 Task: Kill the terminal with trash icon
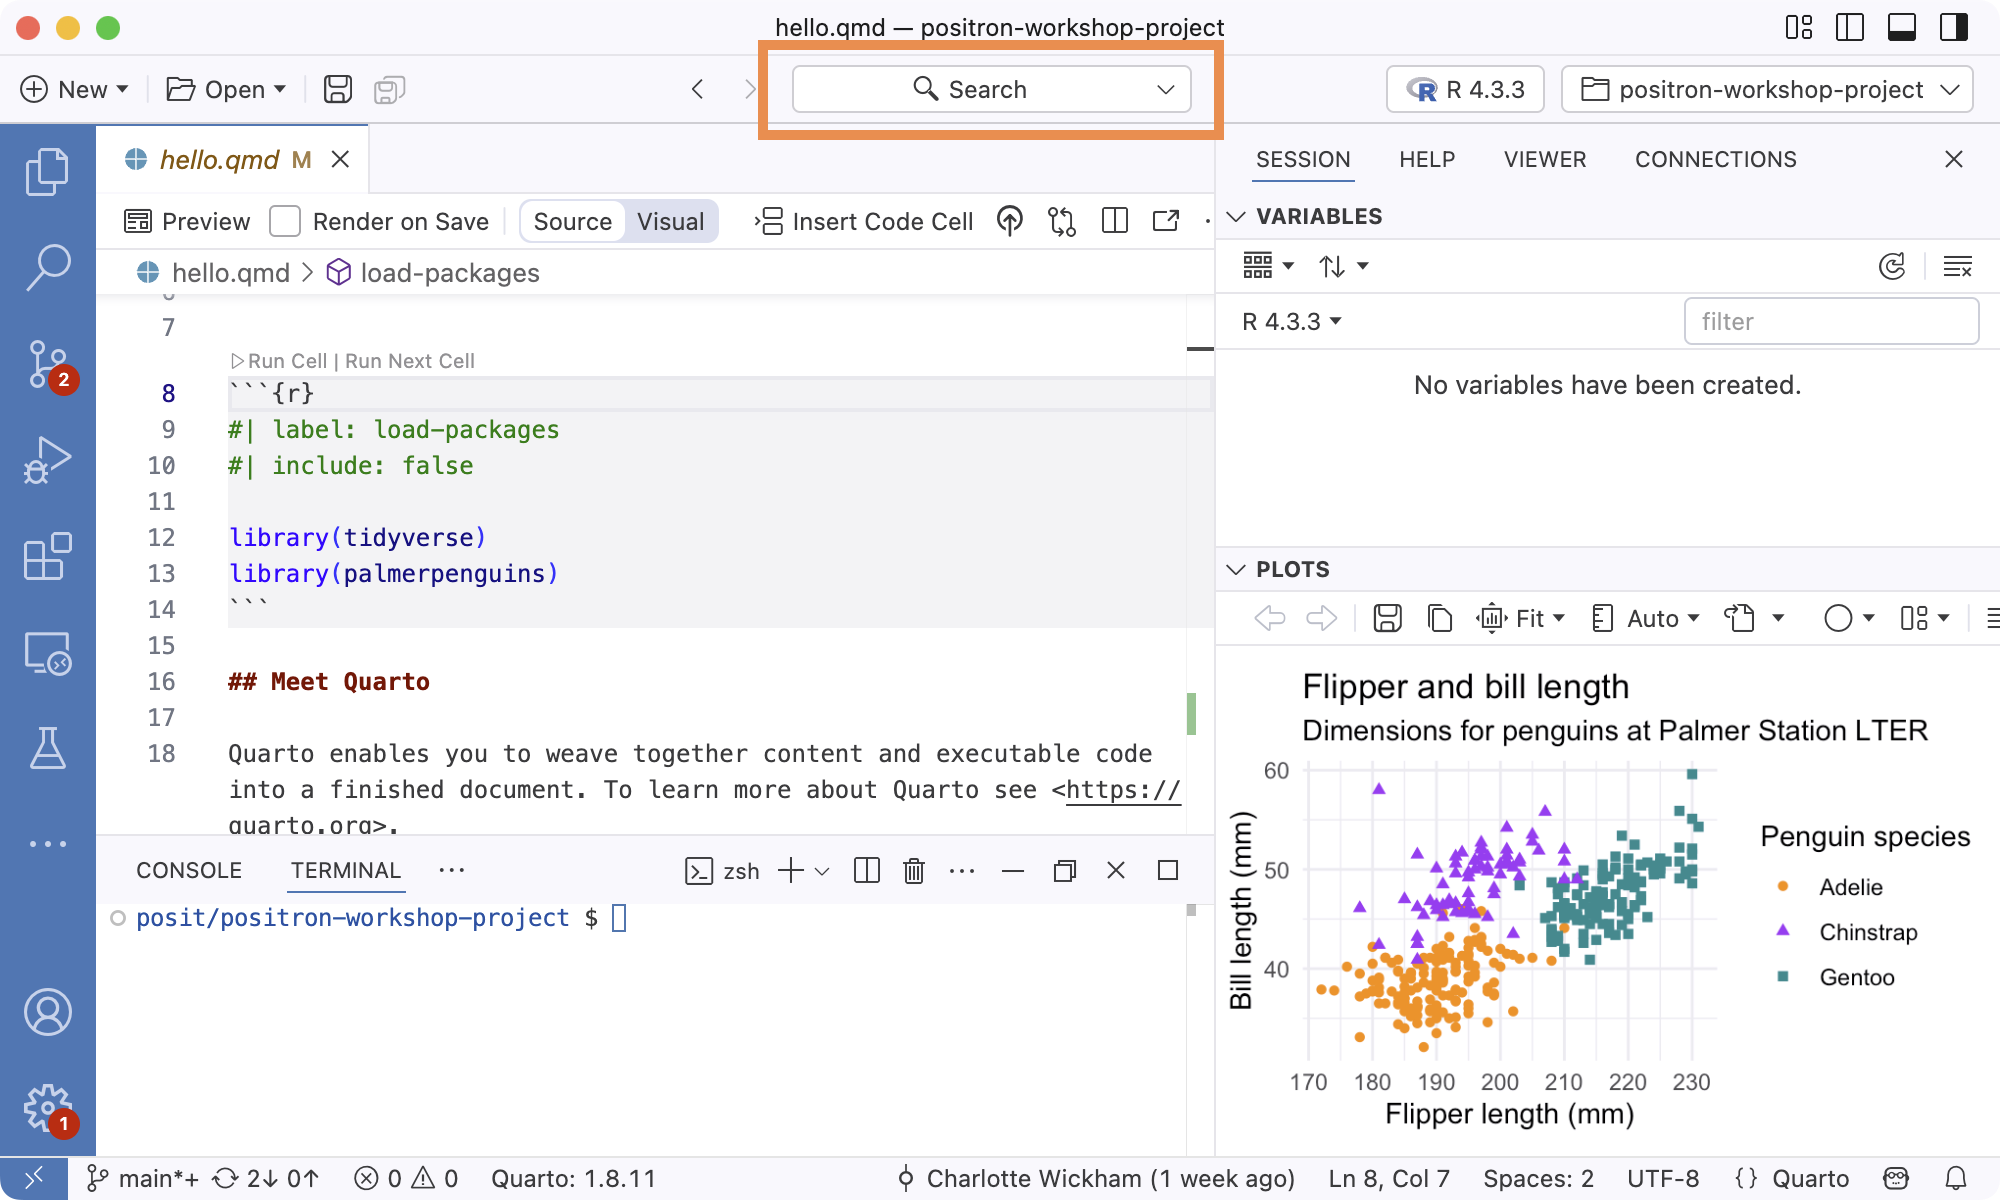(x=913, y=871)
